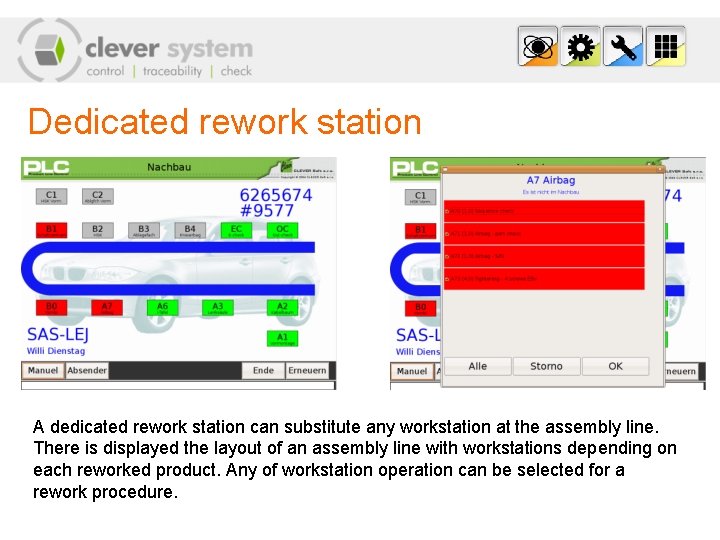
Task: Click 'Dedicated rework station' heading
Action: pos(225,122)
